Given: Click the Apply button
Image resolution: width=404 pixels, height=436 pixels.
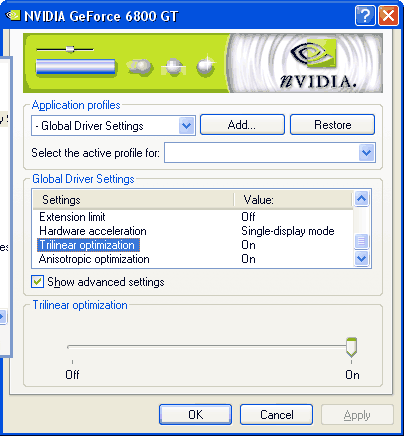Looking at the screenshot, I should point(357,415).
